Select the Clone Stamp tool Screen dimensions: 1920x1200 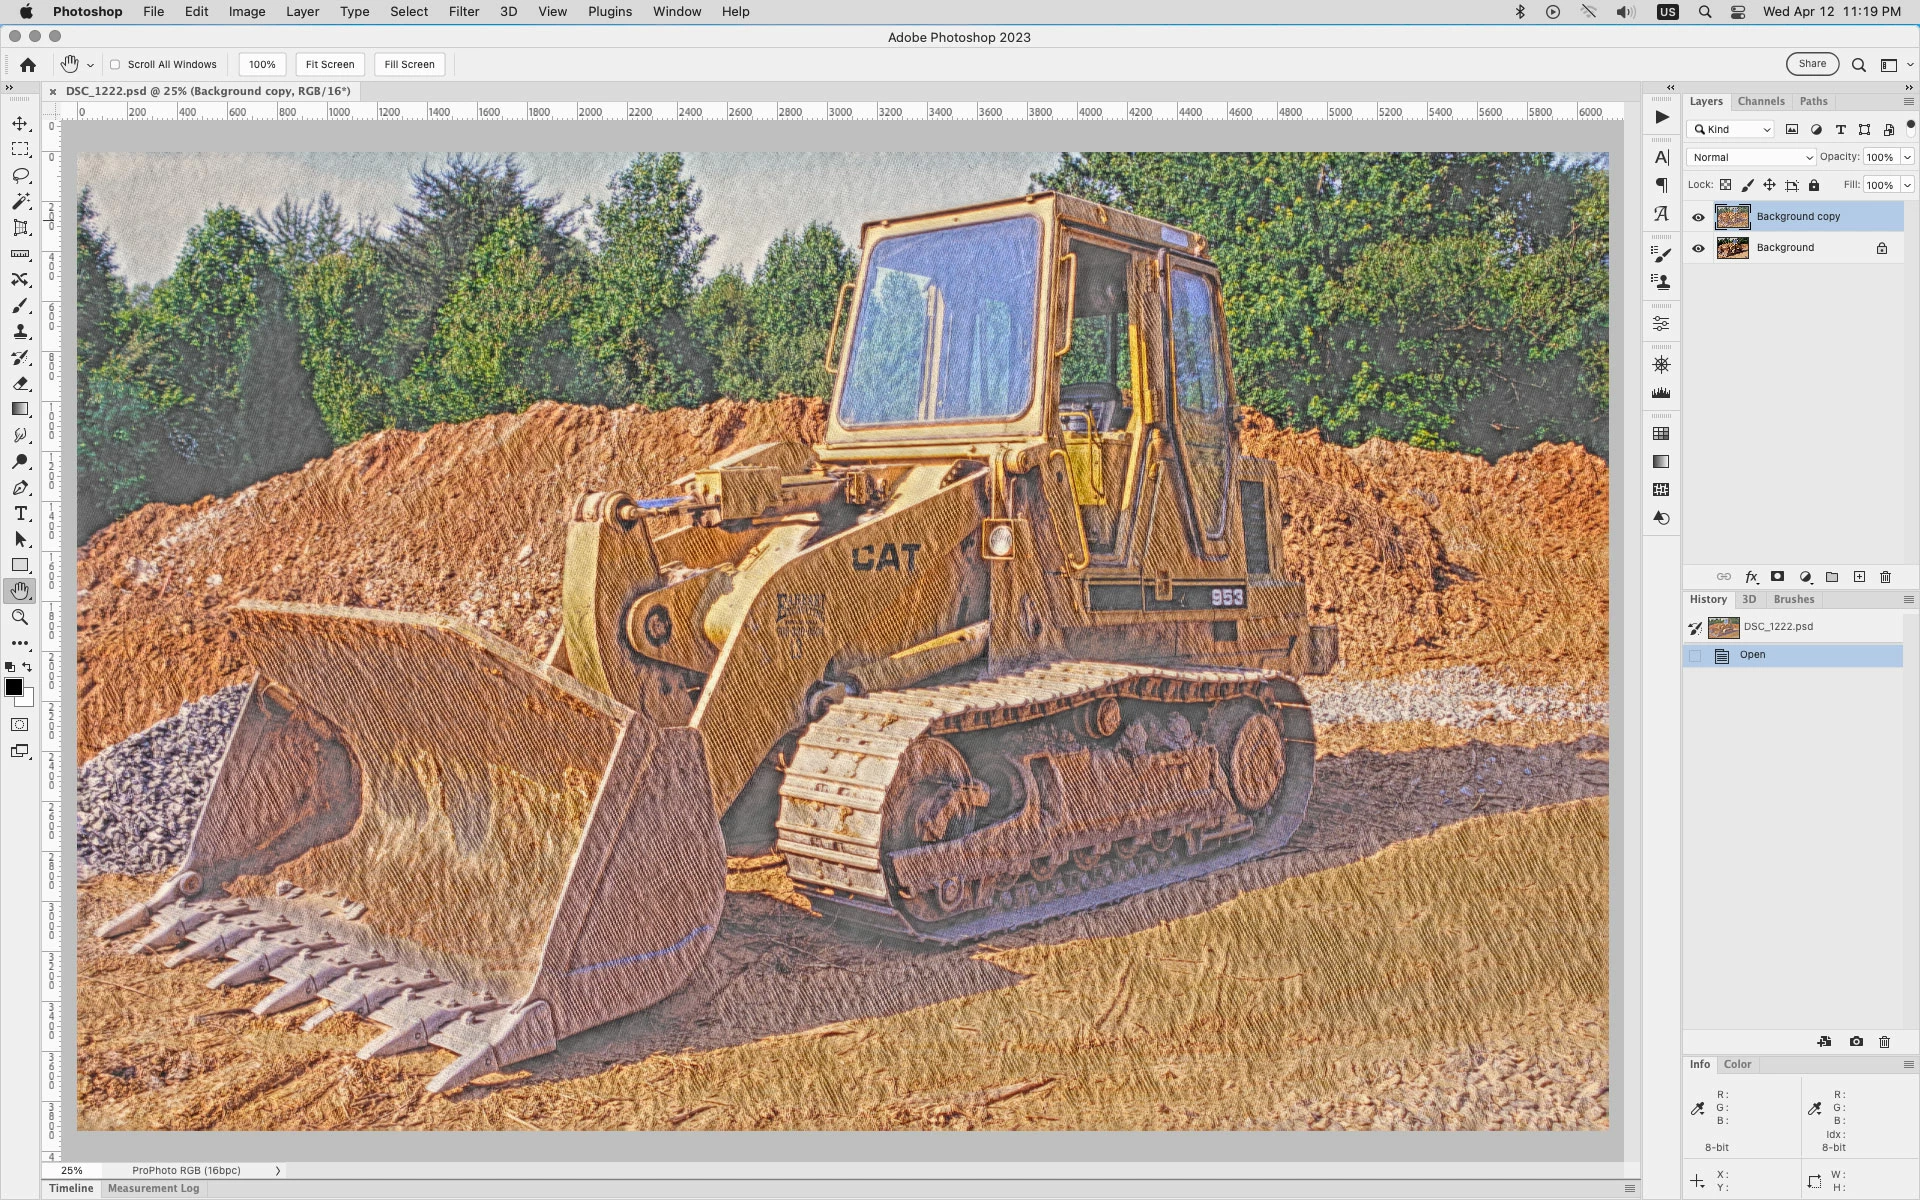point(20,332)
